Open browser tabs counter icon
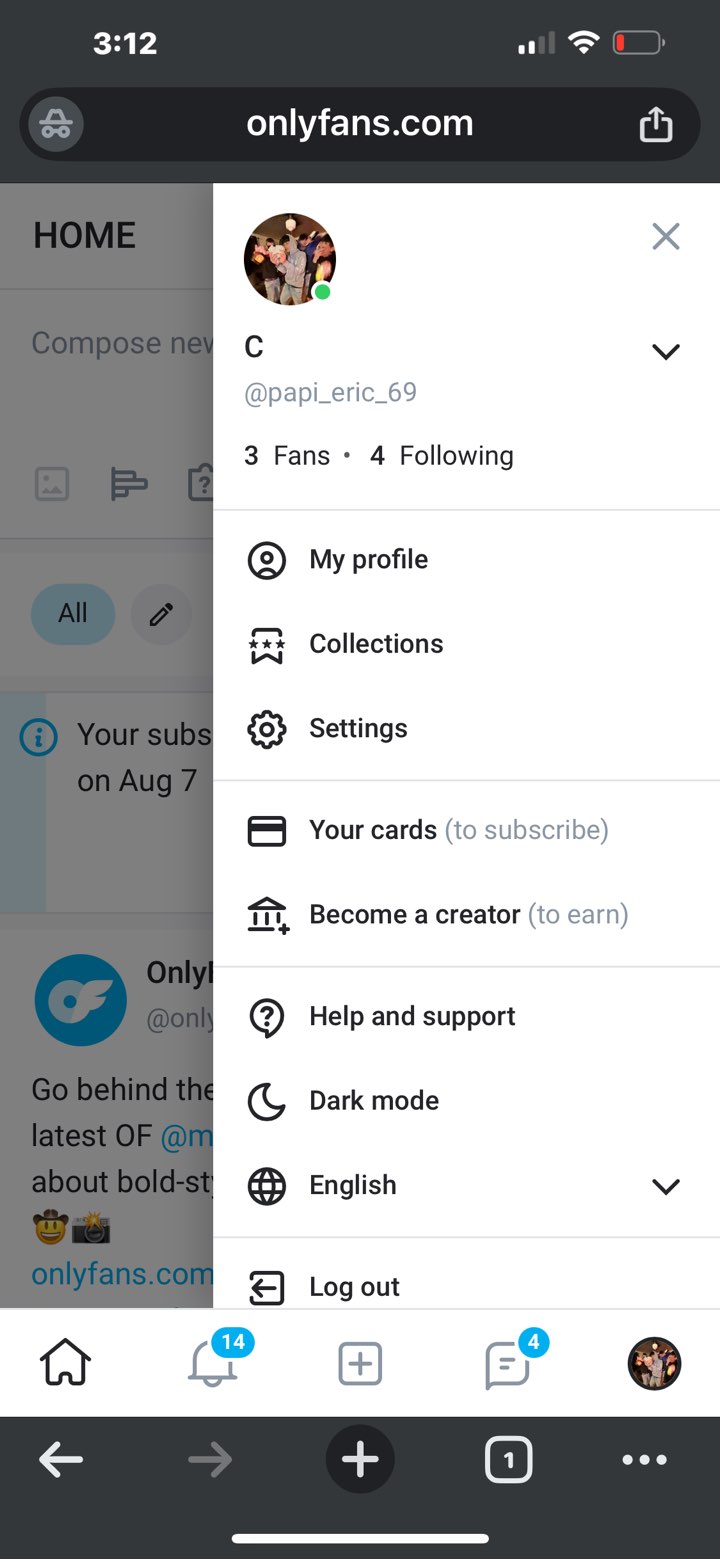 pyautogui.click(x=508, y=1461)
